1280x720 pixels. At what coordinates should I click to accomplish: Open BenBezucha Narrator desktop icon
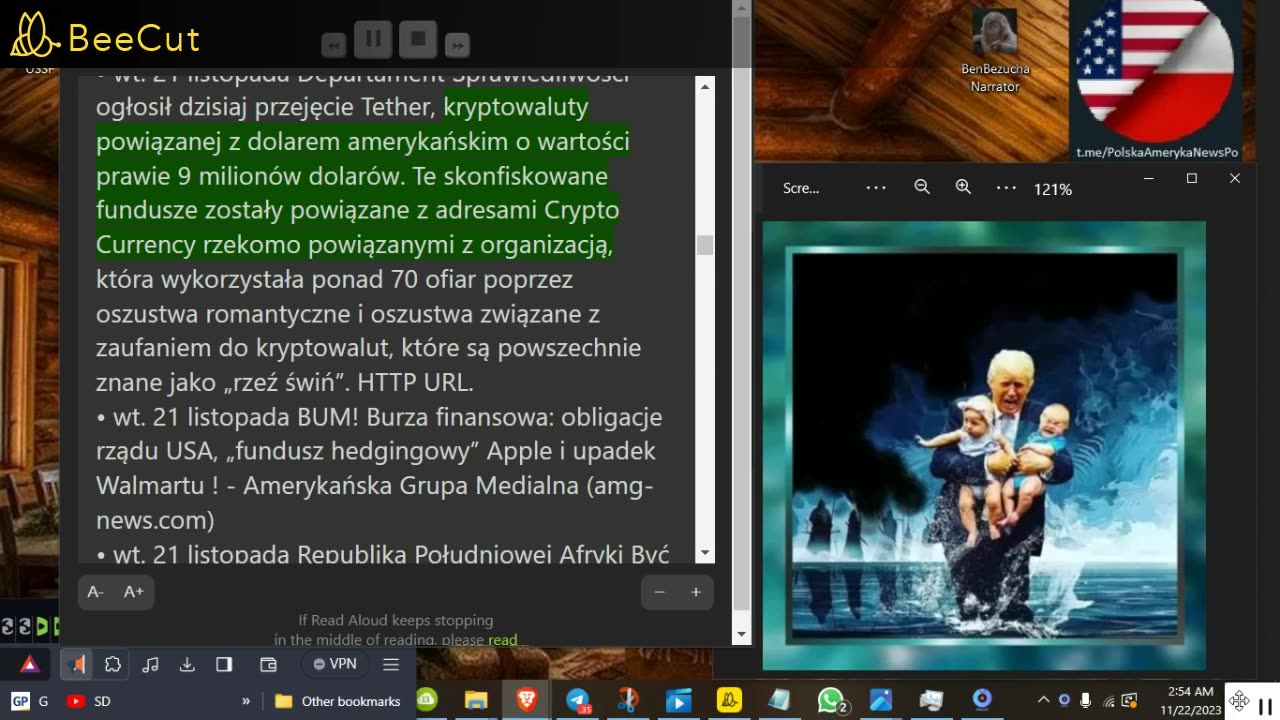pos(994,50)
